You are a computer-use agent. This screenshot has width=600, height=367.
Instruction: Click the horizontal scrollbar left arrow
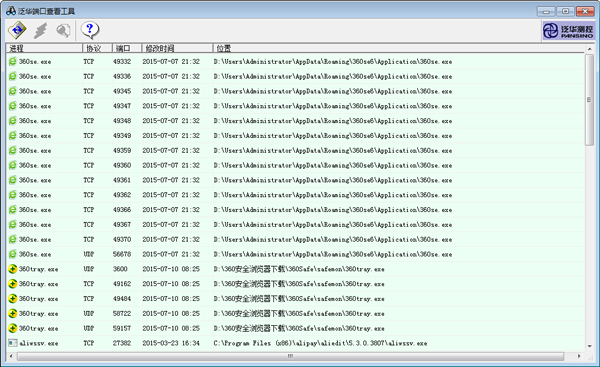coord(11,356)
